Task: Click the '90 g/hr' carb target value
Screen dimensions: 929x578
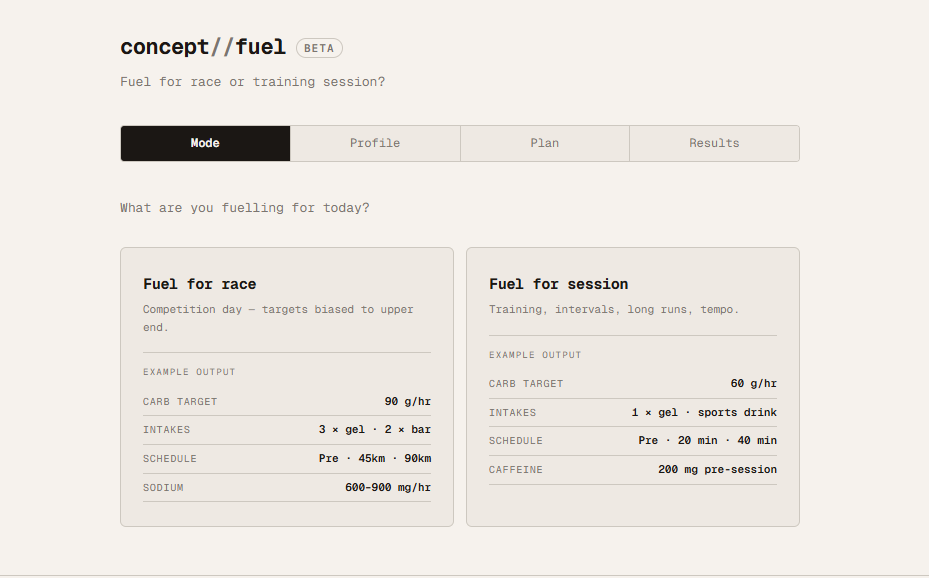Action: click(408, 402)
